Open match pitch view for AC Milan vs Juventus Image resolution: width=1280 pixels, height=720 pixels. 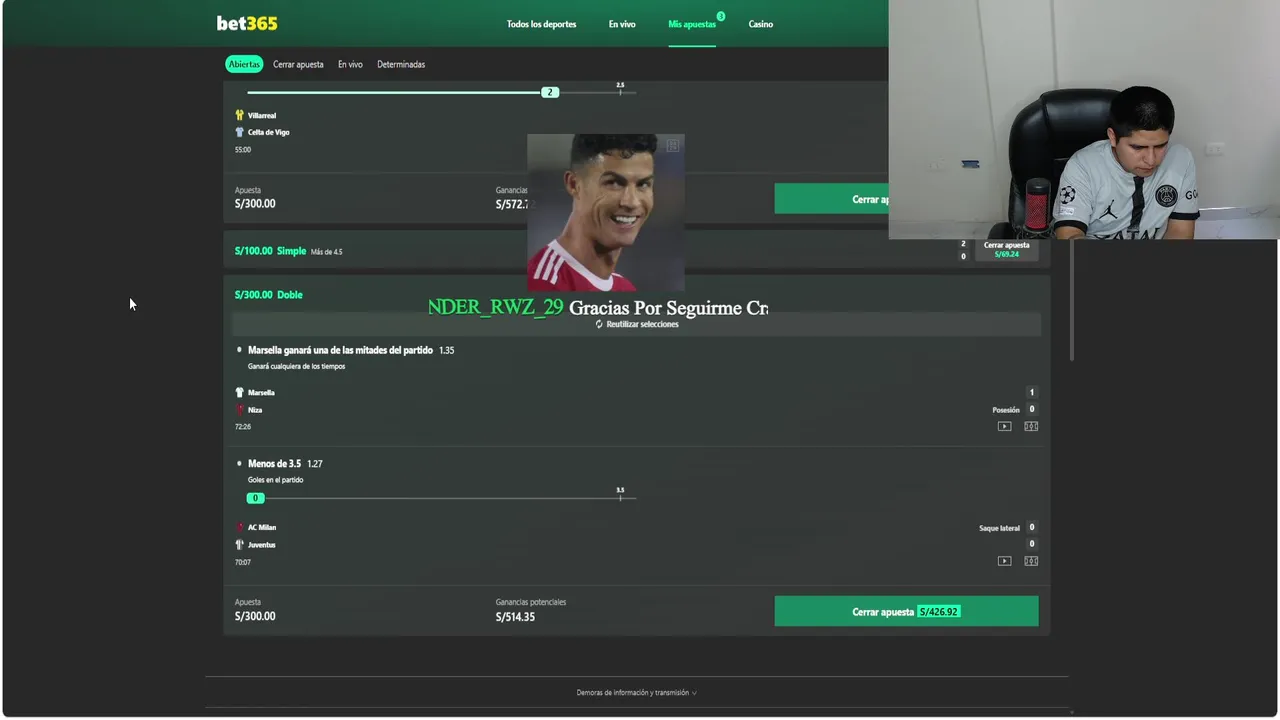click(x=1031, y=561)
